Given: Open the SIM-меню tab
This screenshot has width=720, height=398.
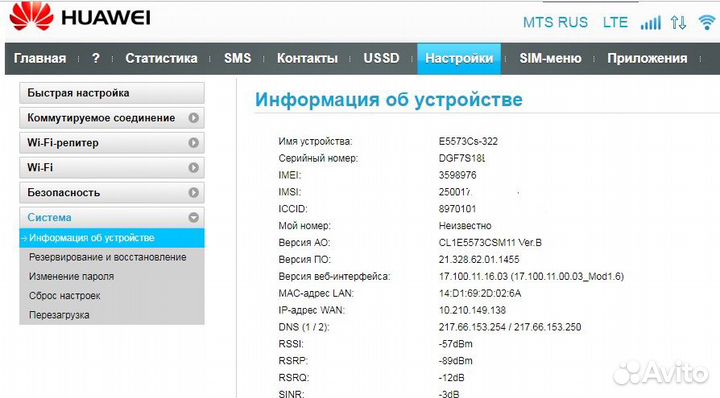Looking at the screenshot, I should tap(550, 58).
